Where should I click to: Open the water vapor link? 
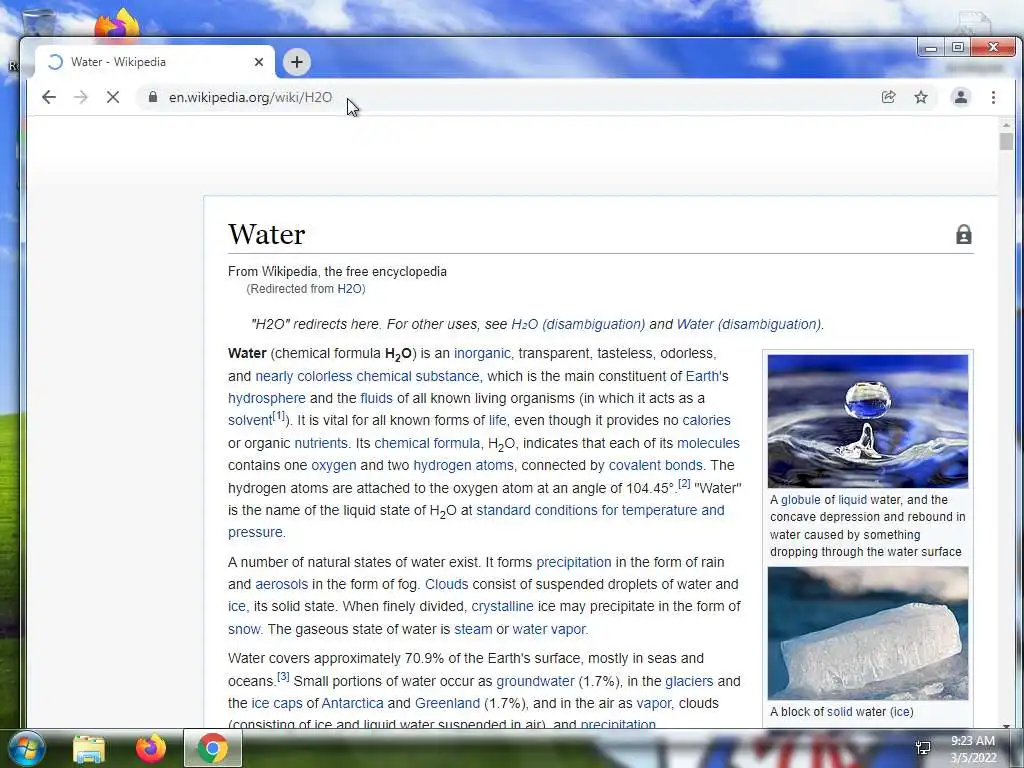[549, 630]
